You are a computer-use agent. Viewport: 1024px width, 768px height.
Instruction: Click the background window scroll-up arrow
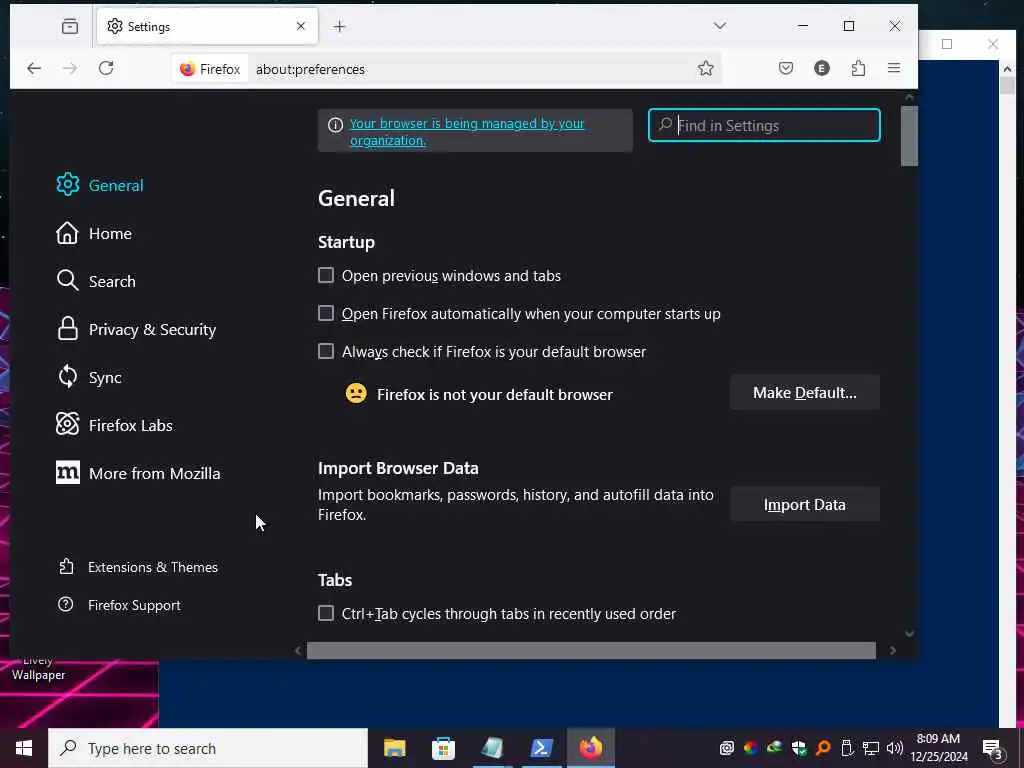pyautogui.click(x=1007, y=69)
